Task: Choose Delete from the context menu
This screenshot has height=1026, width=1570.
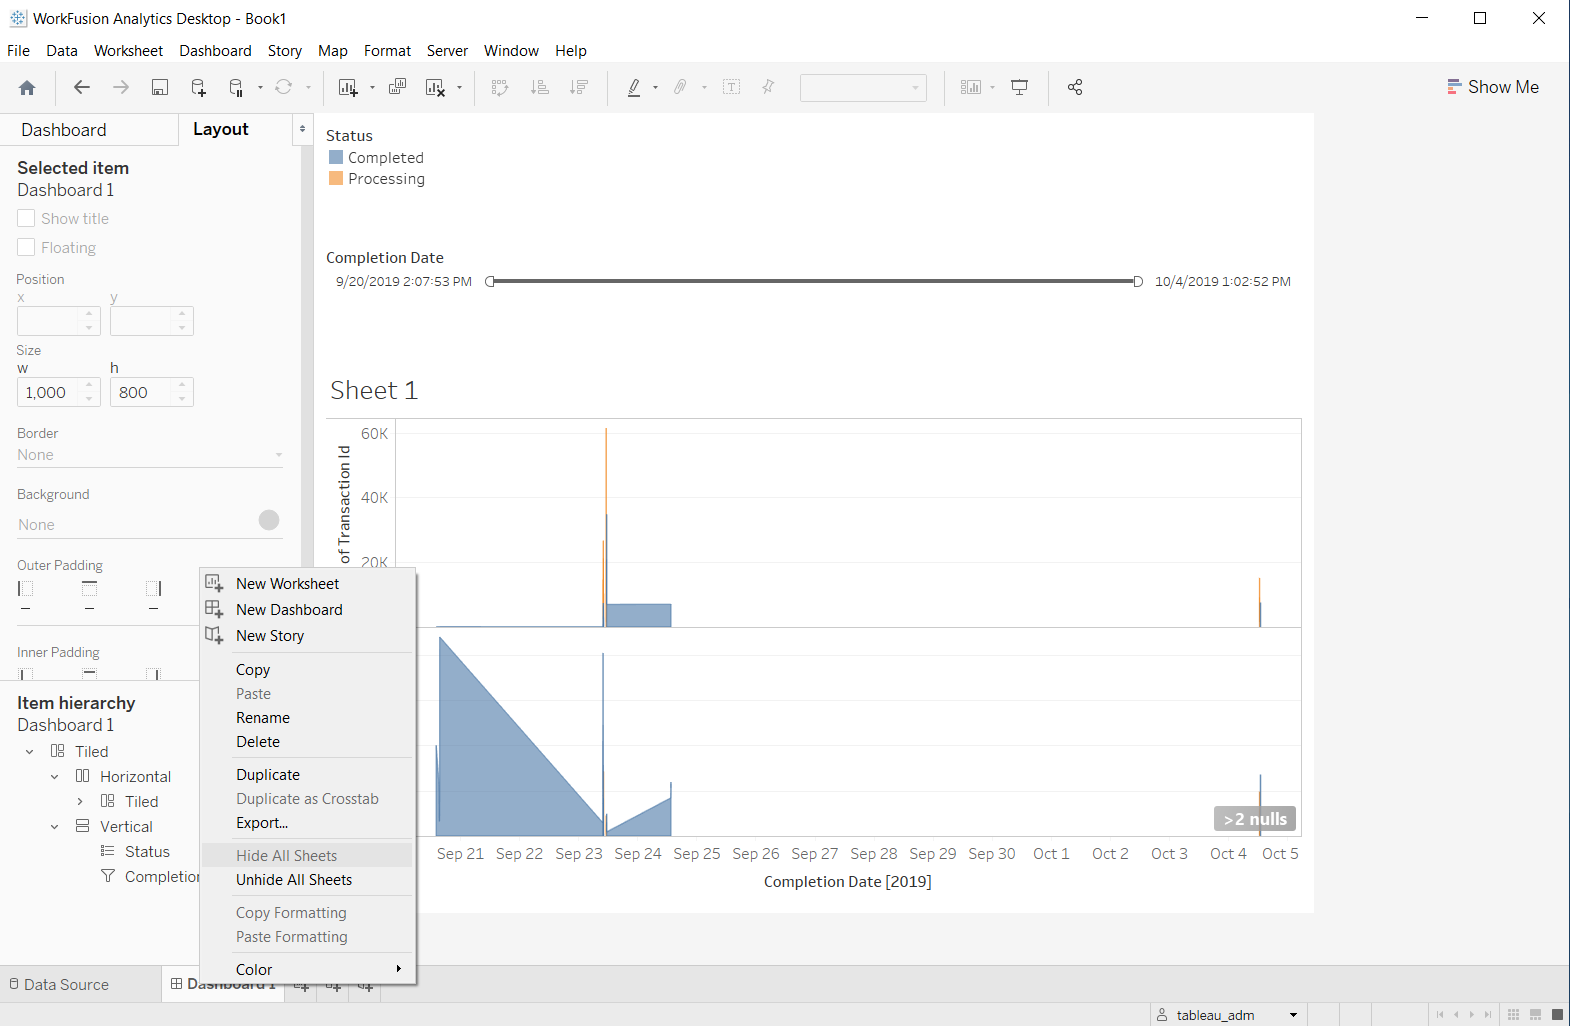Action: [x=308, y=742]
